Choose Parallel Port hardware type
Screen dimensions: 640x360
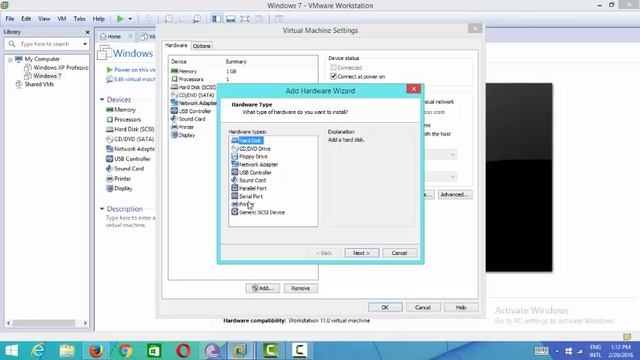(249, 188)
